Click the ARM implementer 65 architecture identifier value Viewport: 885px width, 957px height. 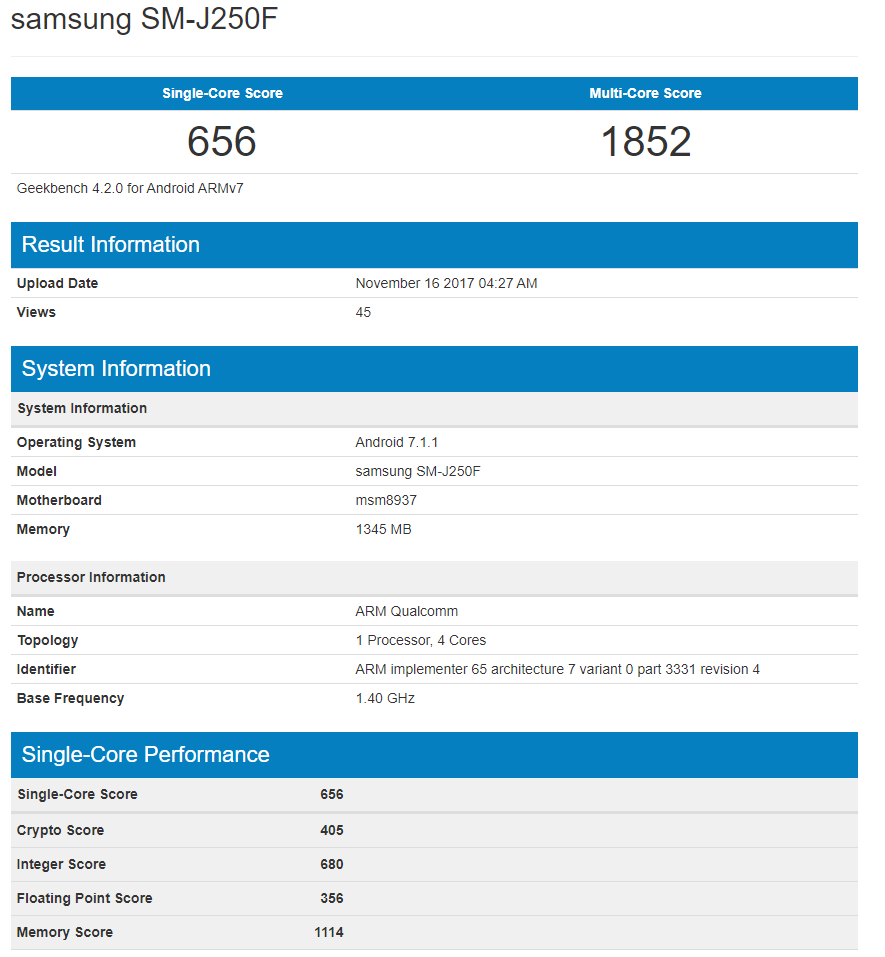tap(558, 670)
